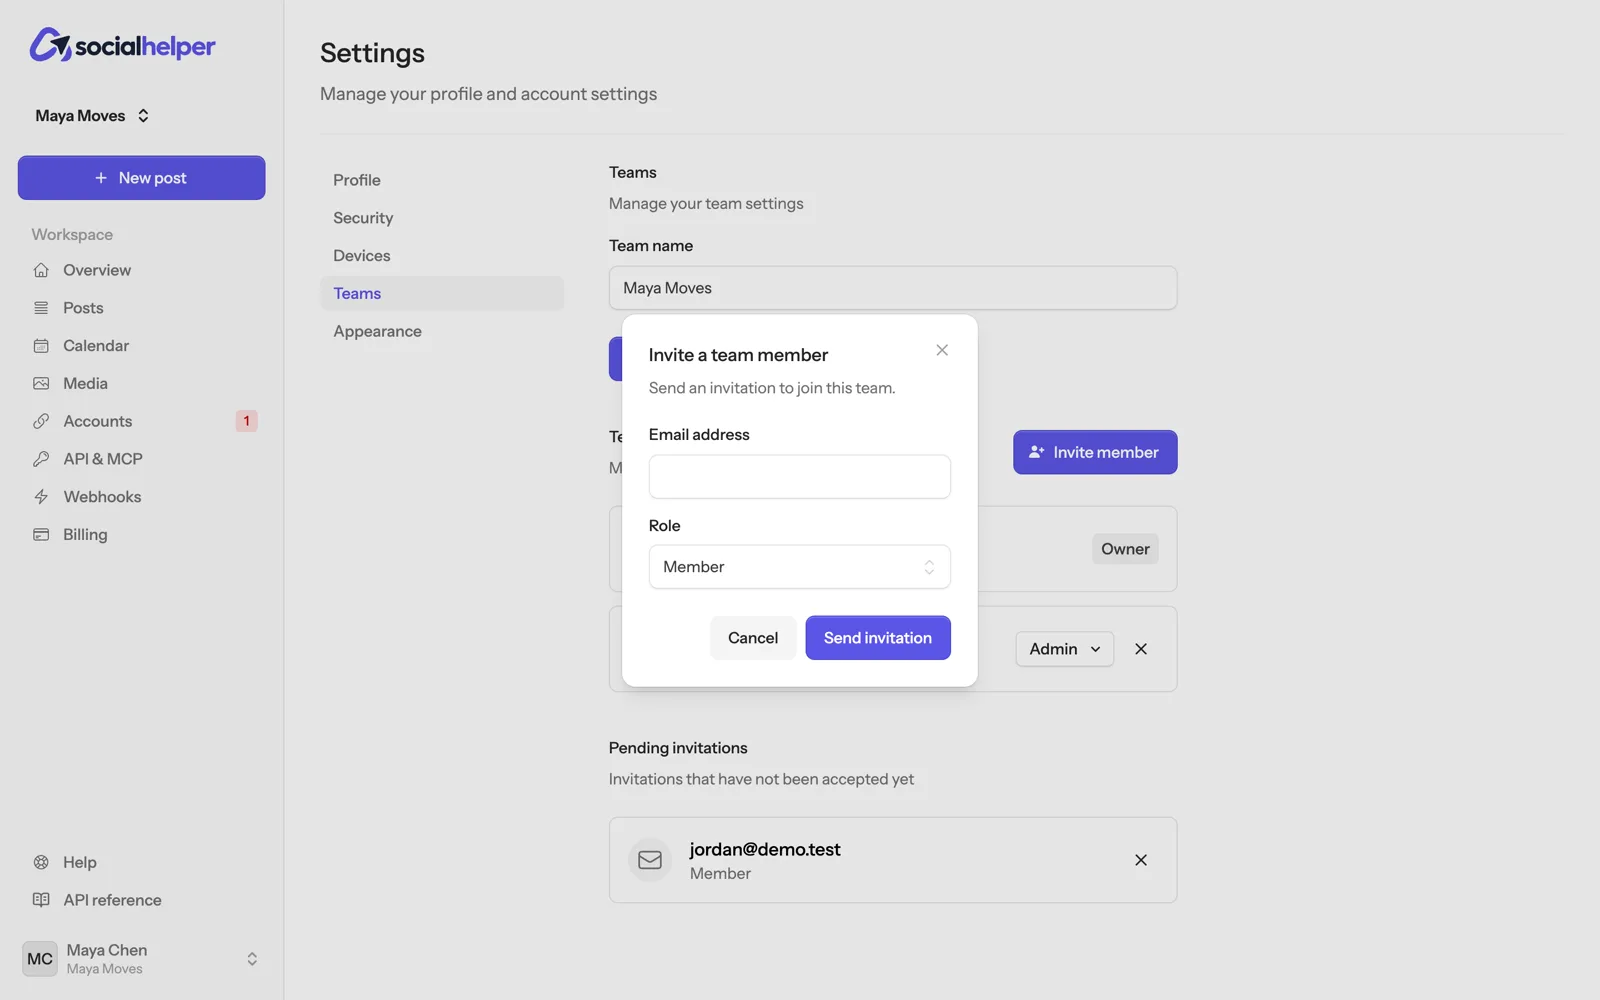Create a New post

(x=142, y=178)
